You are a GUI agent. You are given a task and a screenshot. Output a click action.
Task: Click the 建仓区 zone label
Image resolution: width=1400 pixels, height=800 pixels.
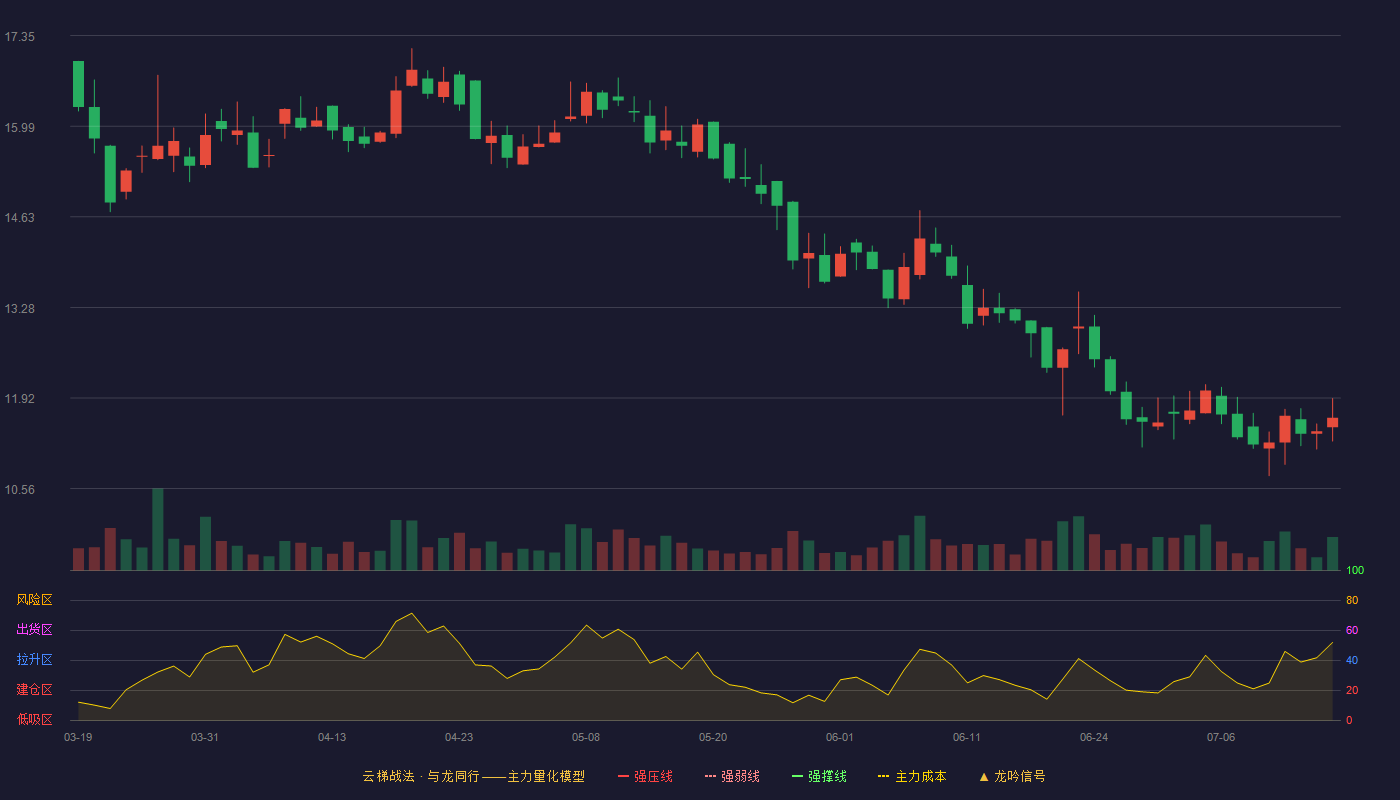(x=34, y=690)
